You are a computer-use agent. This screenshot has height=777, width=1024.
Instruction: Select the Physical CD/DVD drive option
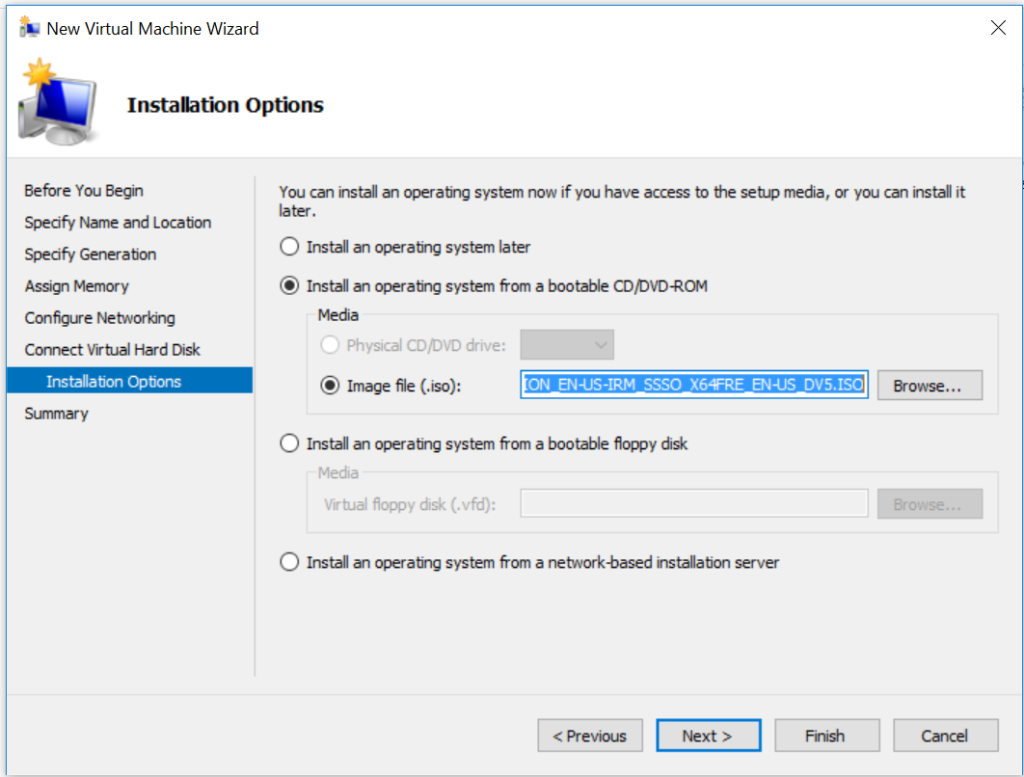330,344
